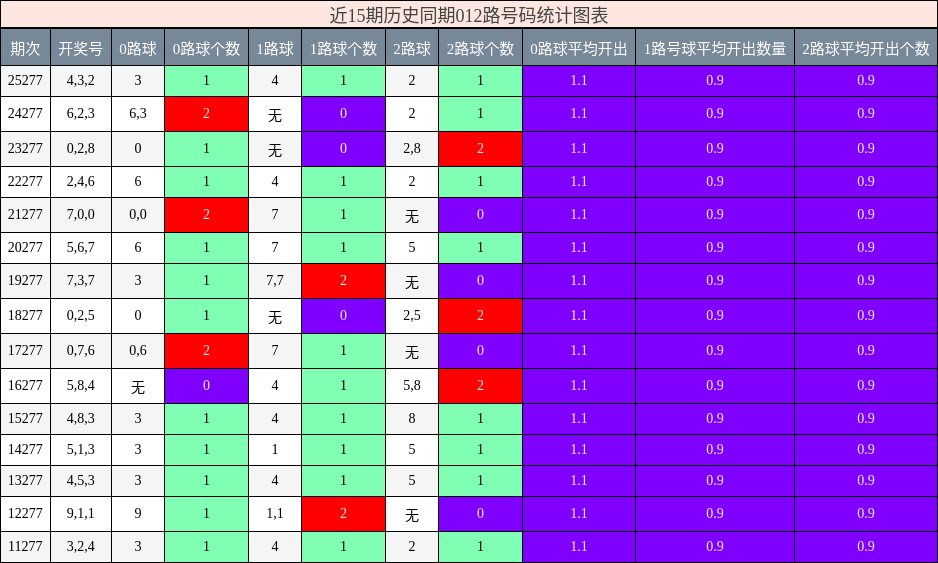Screen dimensions: 938x563
Task: Select the 期次 column header
Action: coord(25,47)
